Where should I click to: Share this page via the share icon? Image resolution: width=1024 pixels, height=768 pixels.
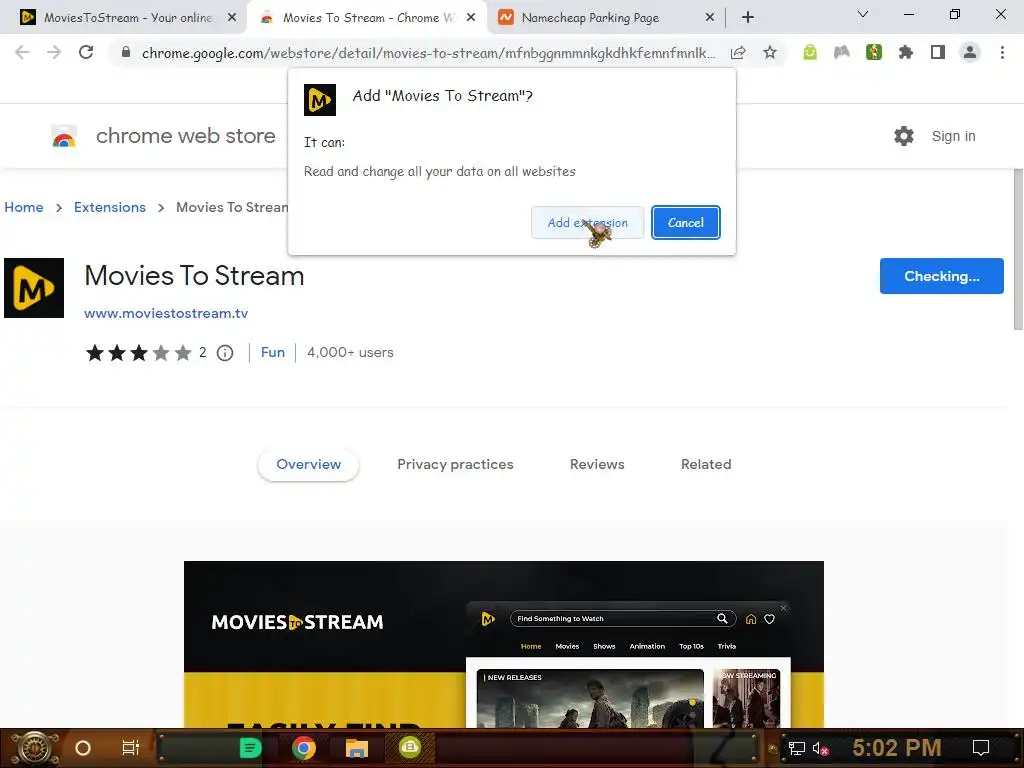(738, 52)
